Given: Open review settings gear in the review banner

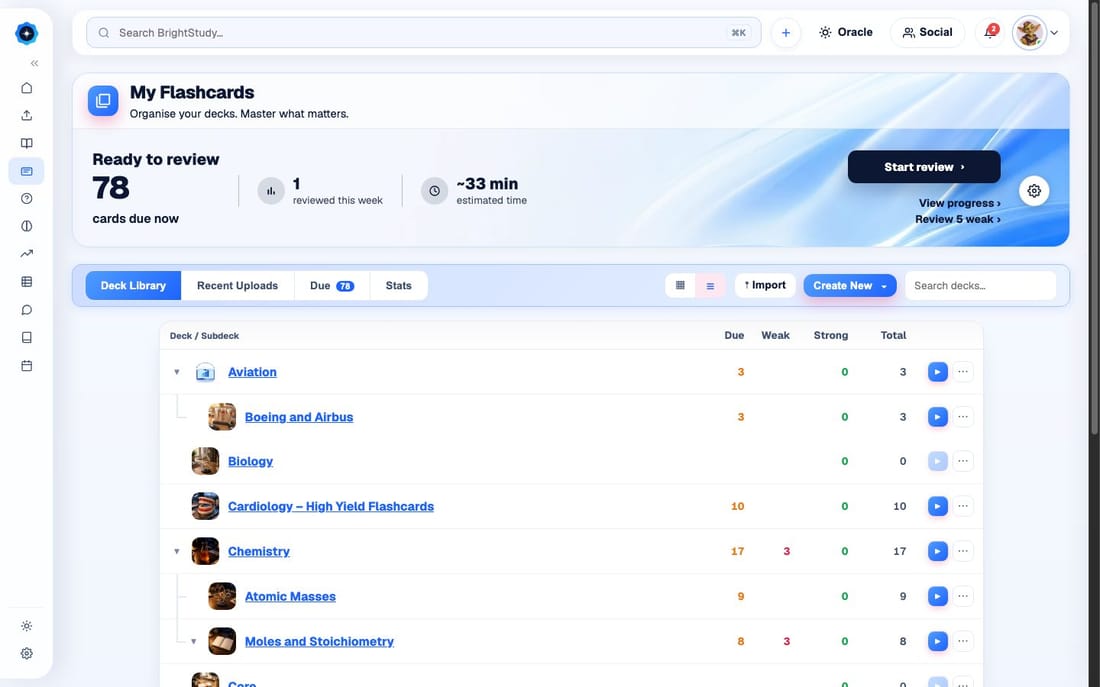Looking at the screenshot, I should click(x=1034, y=190).
